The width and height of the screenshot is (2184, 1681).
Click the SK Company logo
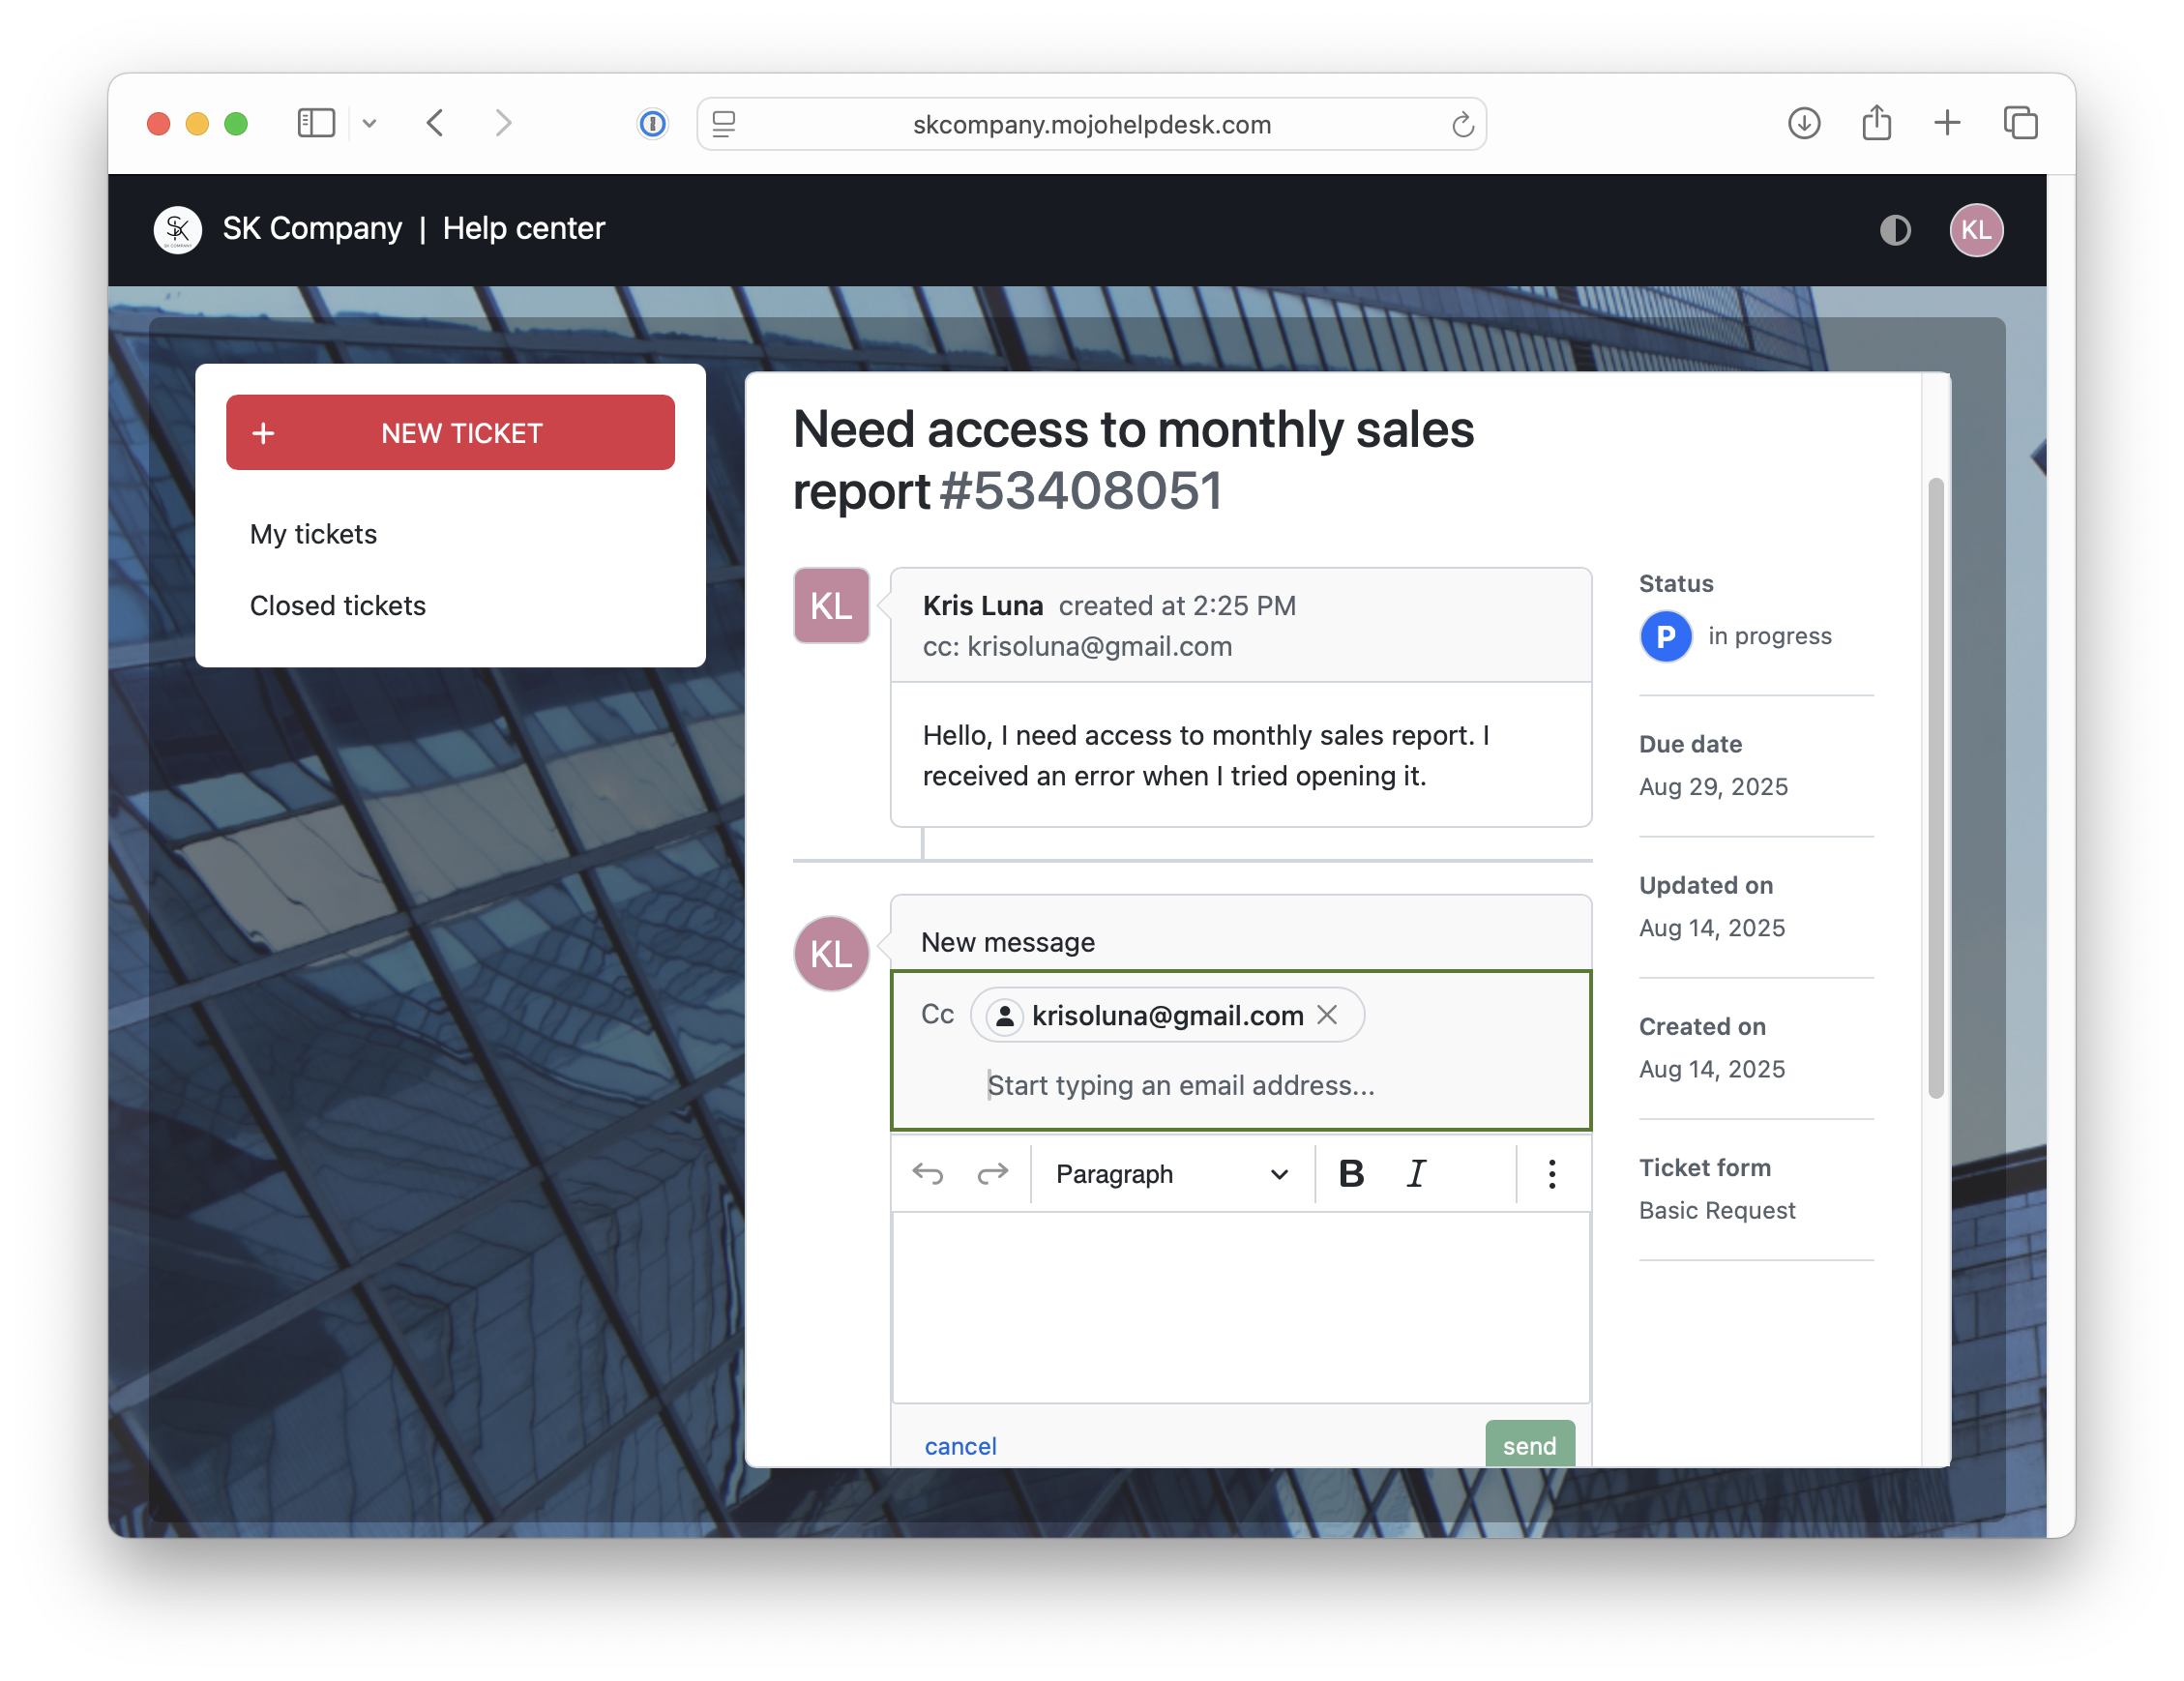click(x=178, y=230)
